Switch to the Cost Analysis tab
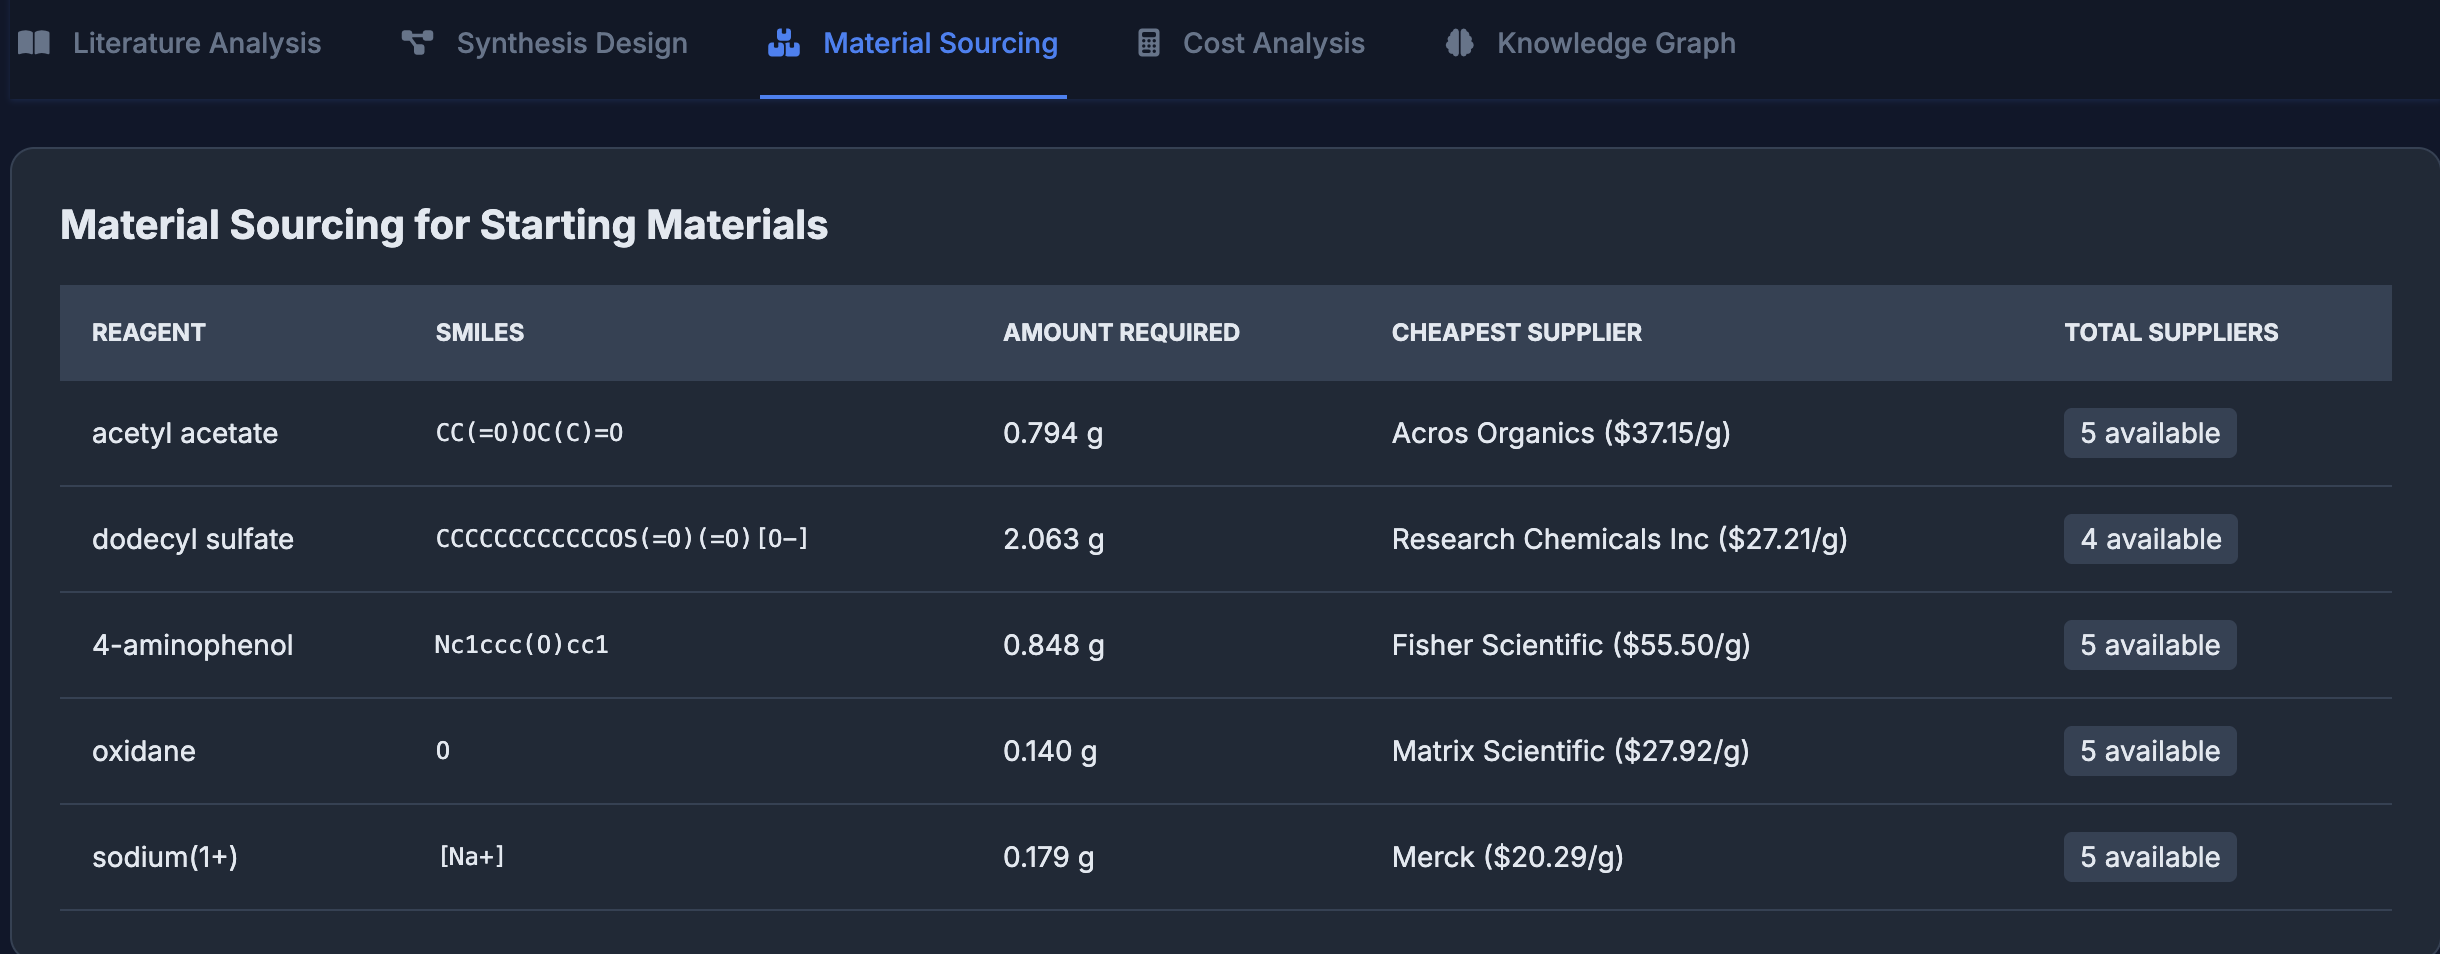Viewport: 2440px width, 954px height. pos(1272,42)
